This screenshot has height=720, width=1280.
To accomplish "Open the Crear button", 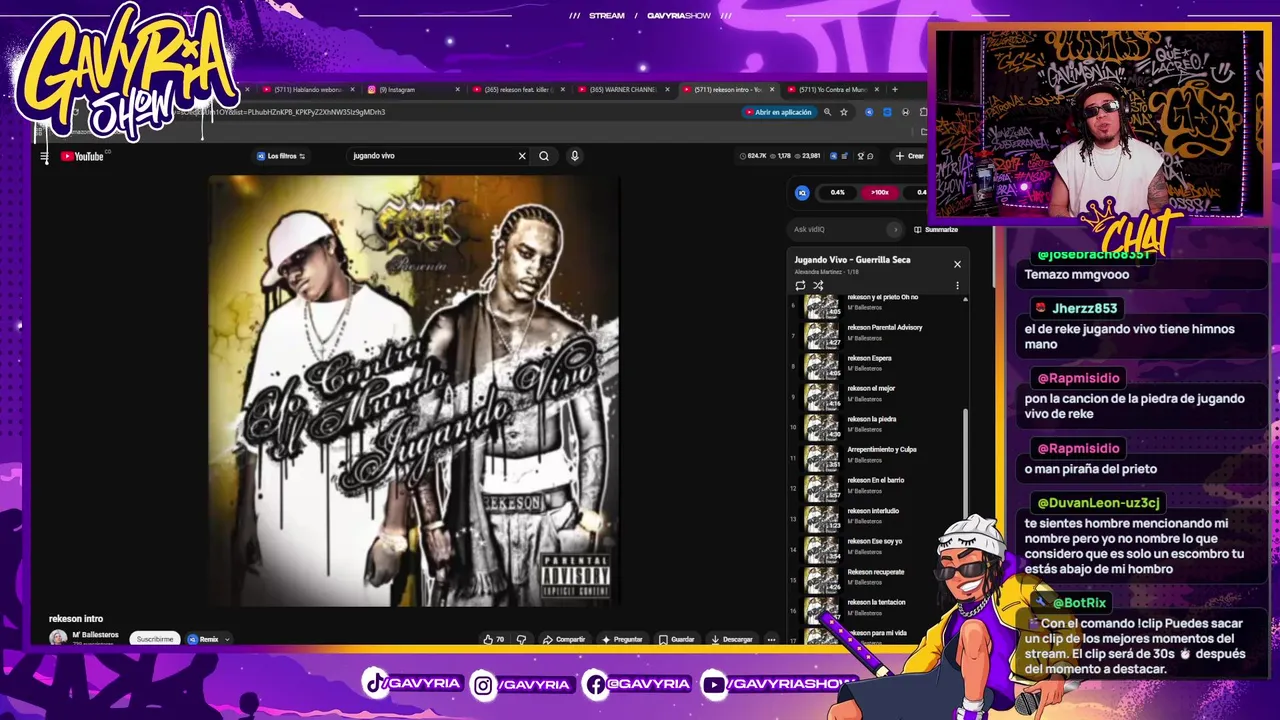I will 910,156.
